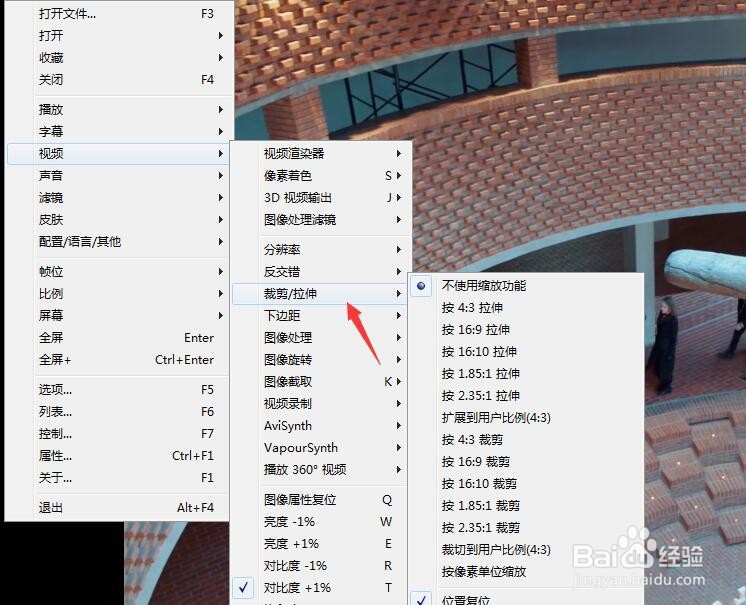Select 裁切到用户比例(4:3) option
Viewport: 746px width, 605px height.
click(x=525, y=550)
